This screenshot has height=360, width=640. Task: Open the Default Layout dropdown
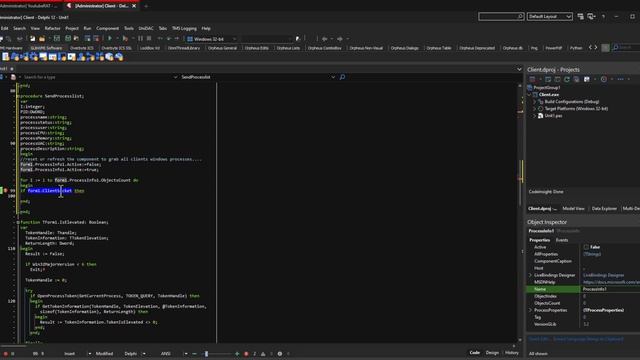(x=550, y=16)
